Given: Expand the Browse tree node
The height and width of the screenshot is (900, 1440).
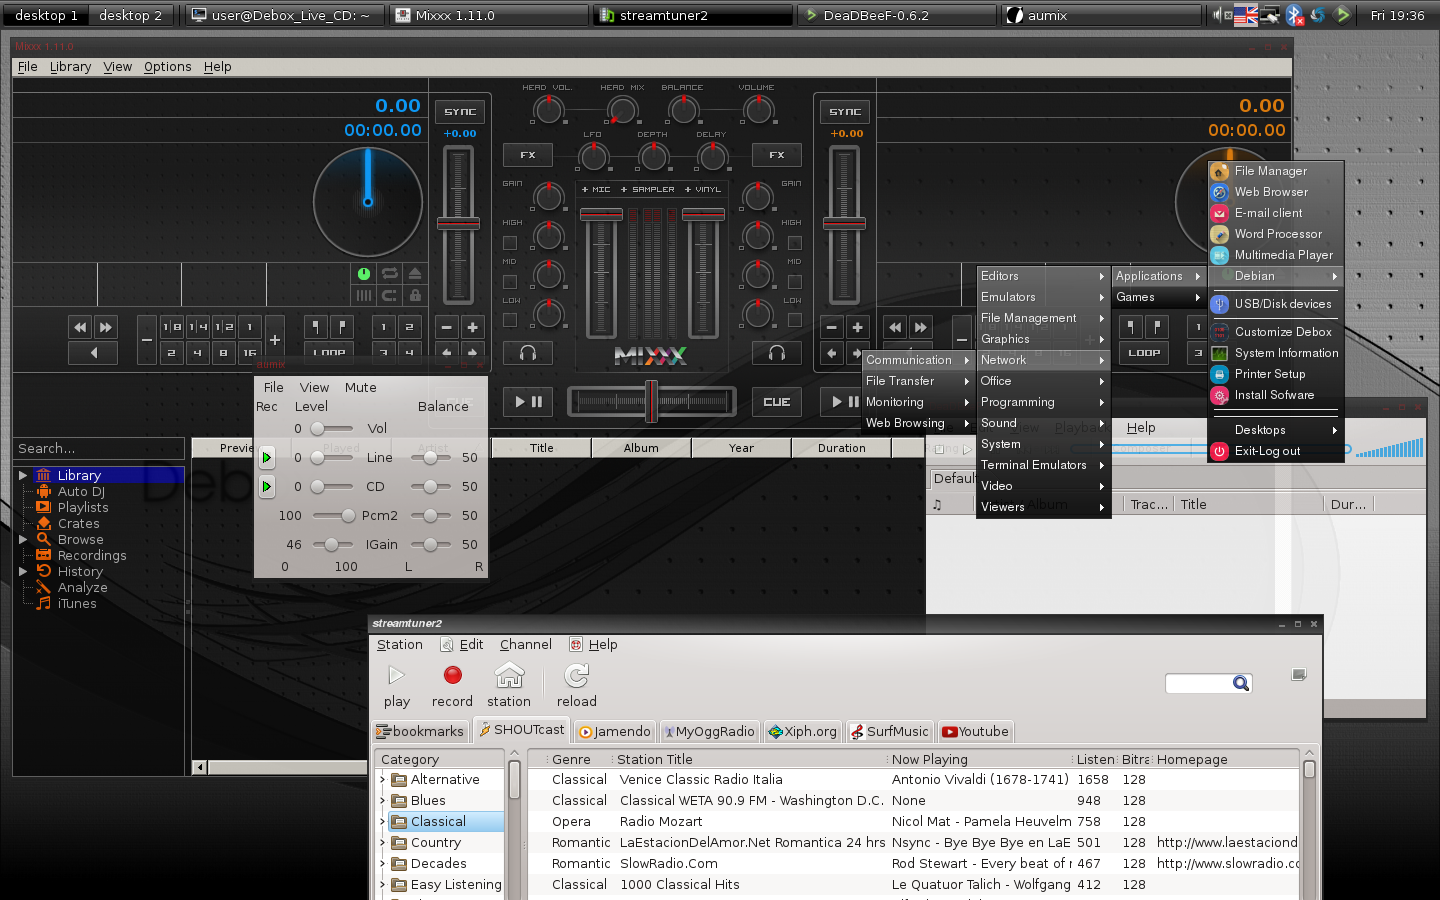Looking at the screenshot, I should [23, 540].
